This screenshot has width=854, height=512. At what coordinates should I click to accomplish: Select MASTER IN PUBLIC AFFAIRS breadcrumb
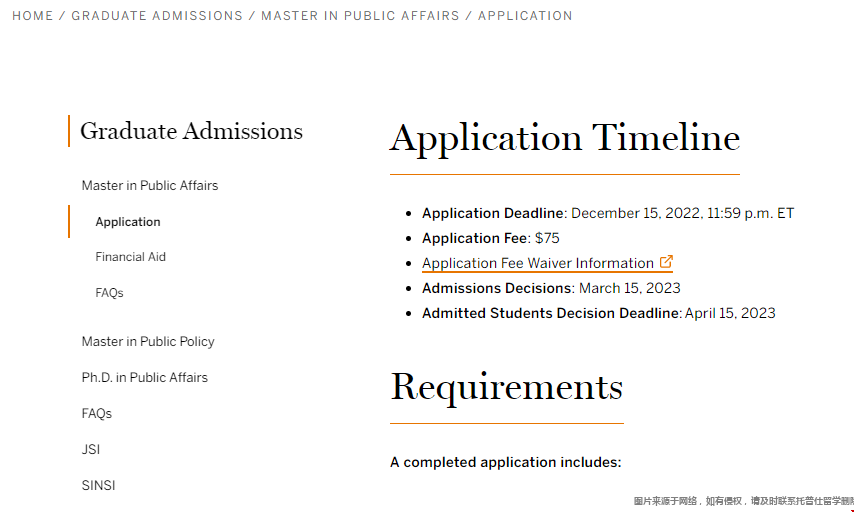tap(360, 16)
